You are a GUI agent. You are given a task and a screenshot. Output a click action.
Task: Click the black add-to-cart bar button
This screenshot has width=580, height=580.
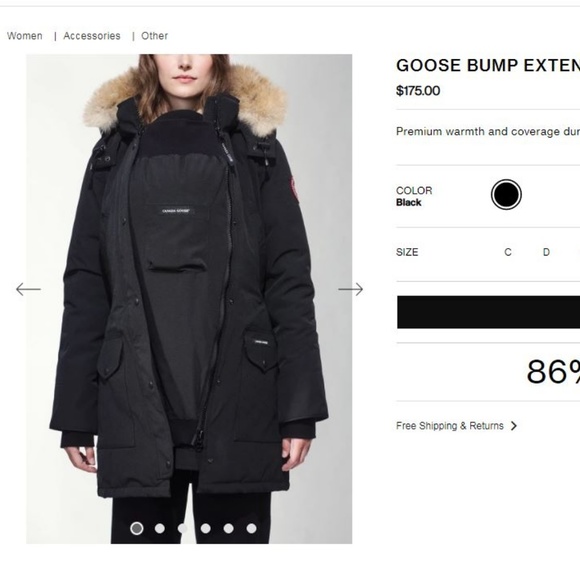(x=488, y=312)
